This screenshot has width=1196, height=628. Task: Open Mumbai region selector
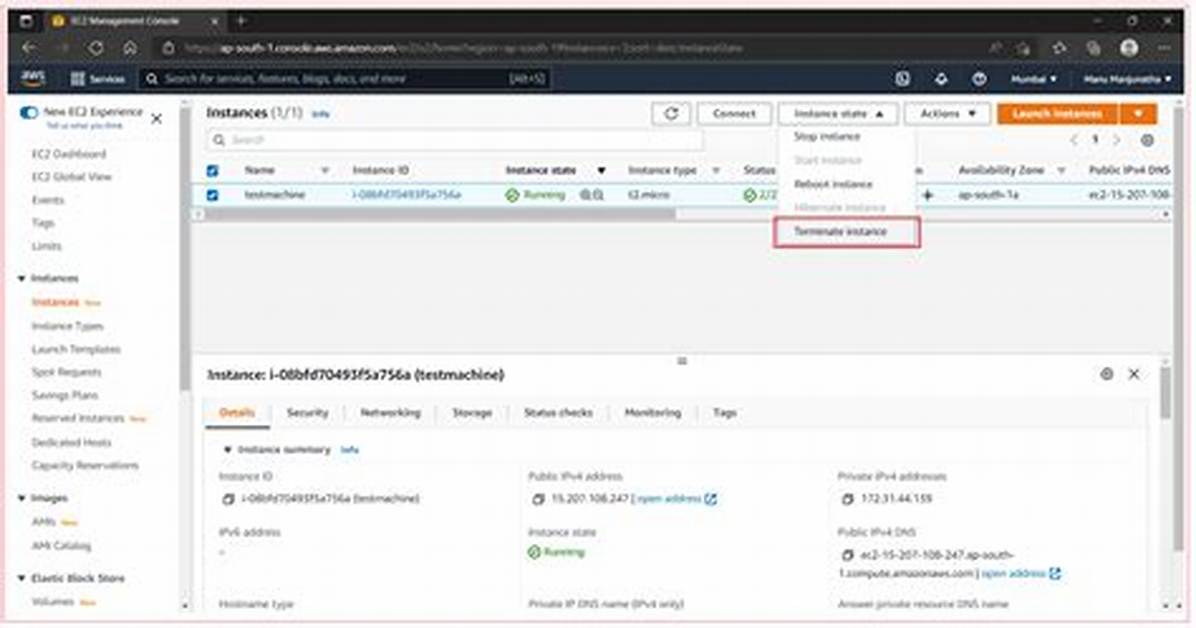click(x=1034, y=79)
